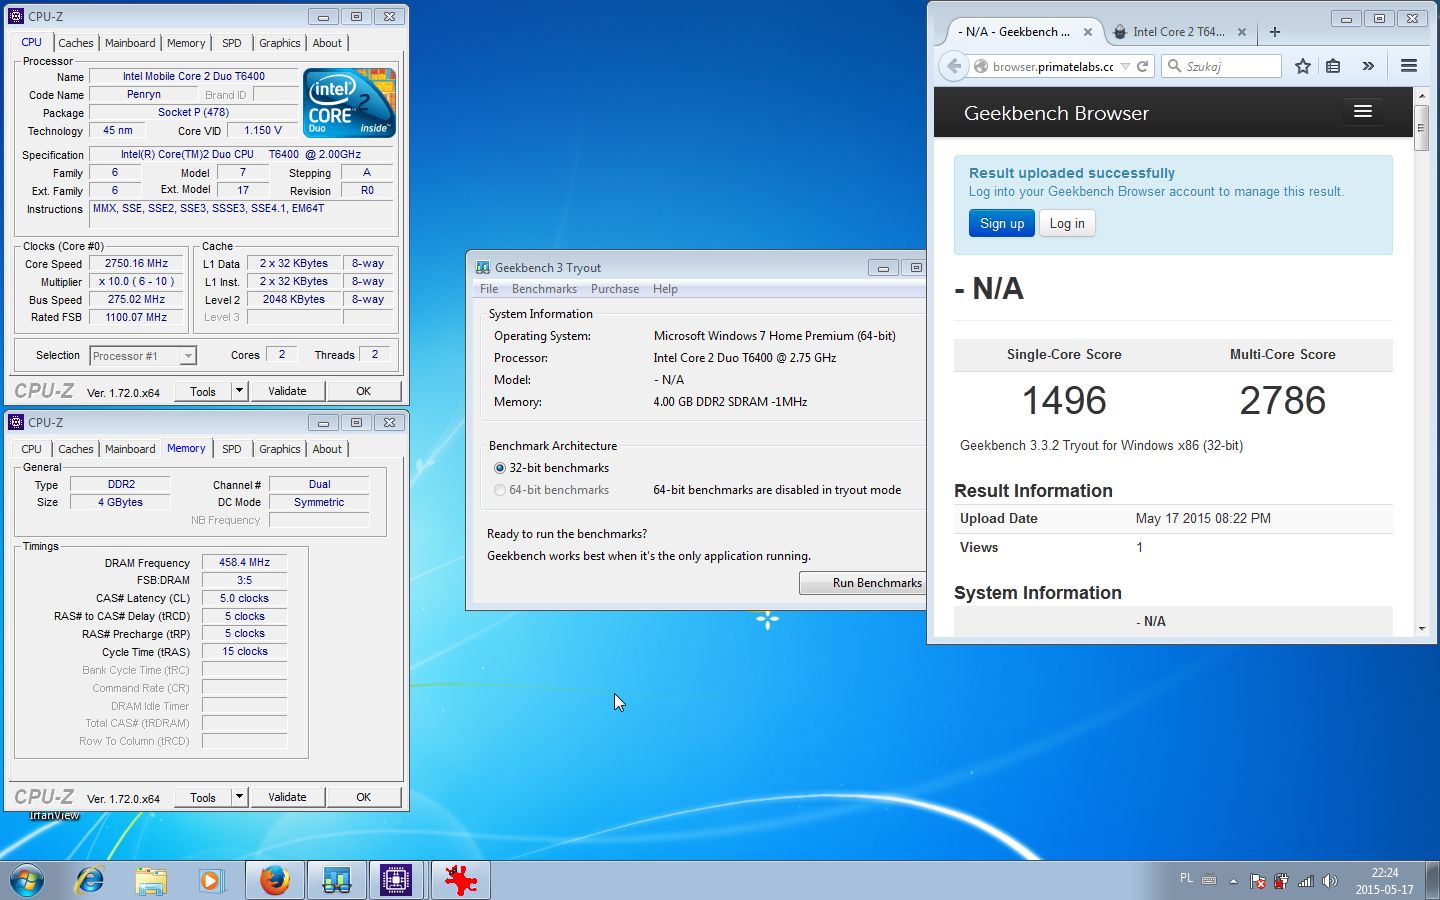Select 32-bit benchmarks radio button
The image size is (1440, 900).
pyautogui.click(x=500, y=468)
